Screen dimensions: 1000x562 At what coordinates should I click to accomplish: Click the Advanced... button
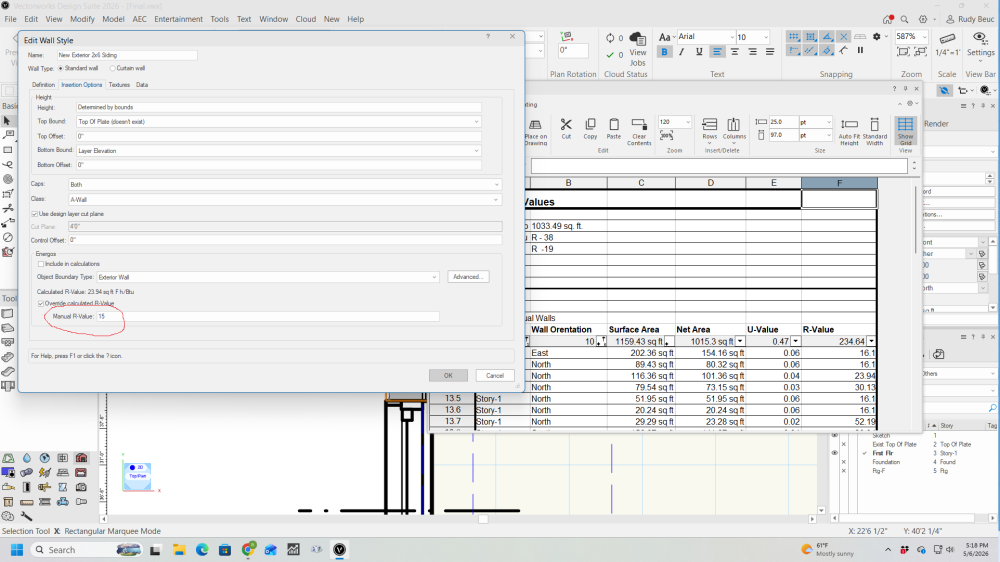click(468, 277)
